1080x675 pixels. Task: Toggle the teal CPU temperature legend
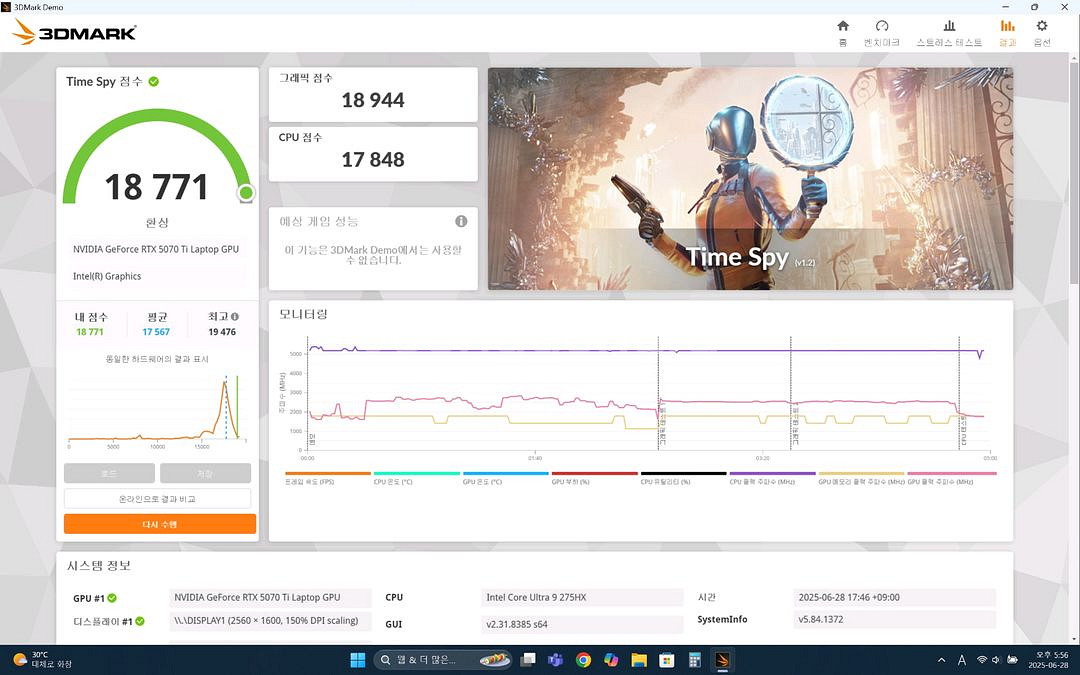[416, 477]
